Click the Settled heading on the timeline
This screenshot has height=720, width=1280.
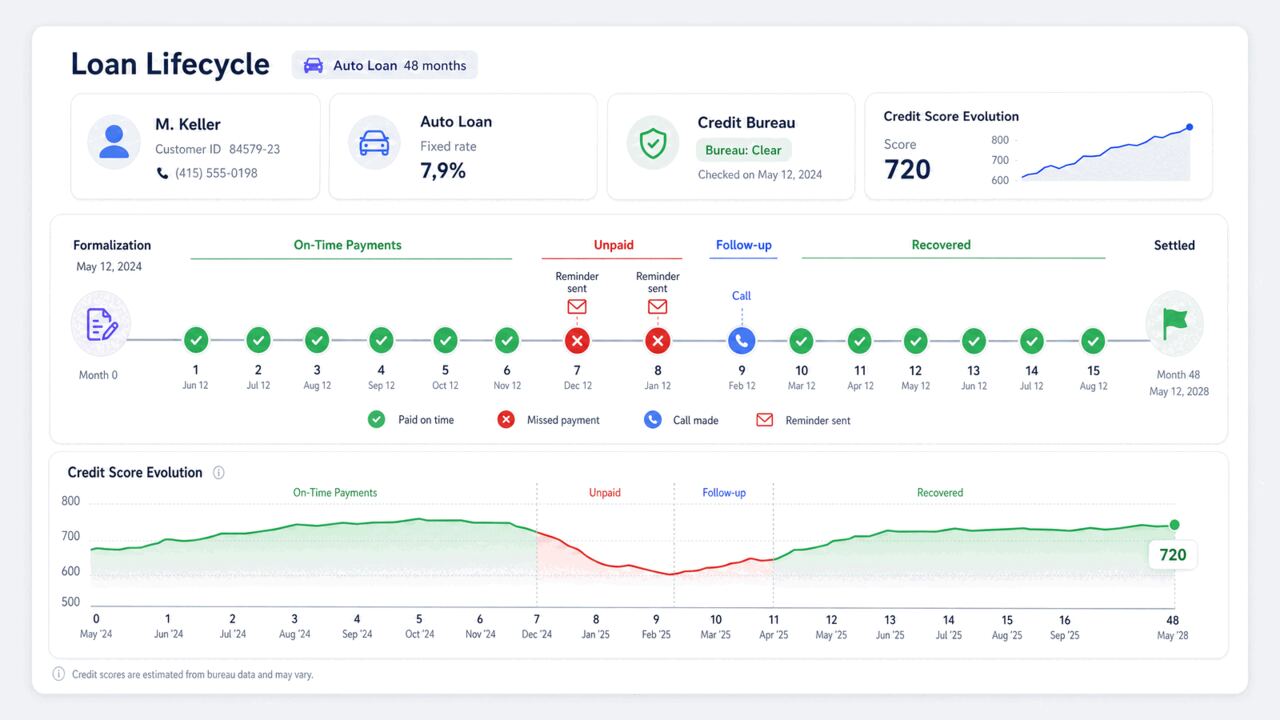[x=1174, y=245]
